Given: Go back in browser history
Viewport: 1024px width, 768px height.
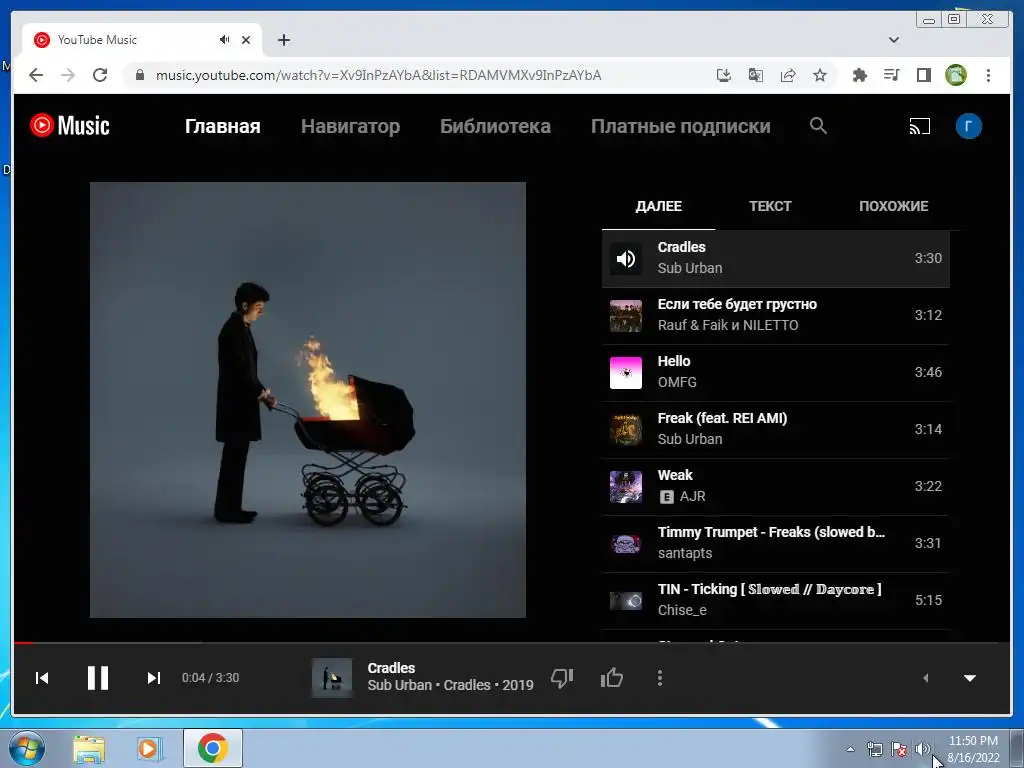Looking at the screenshot, I should [36, 75].
